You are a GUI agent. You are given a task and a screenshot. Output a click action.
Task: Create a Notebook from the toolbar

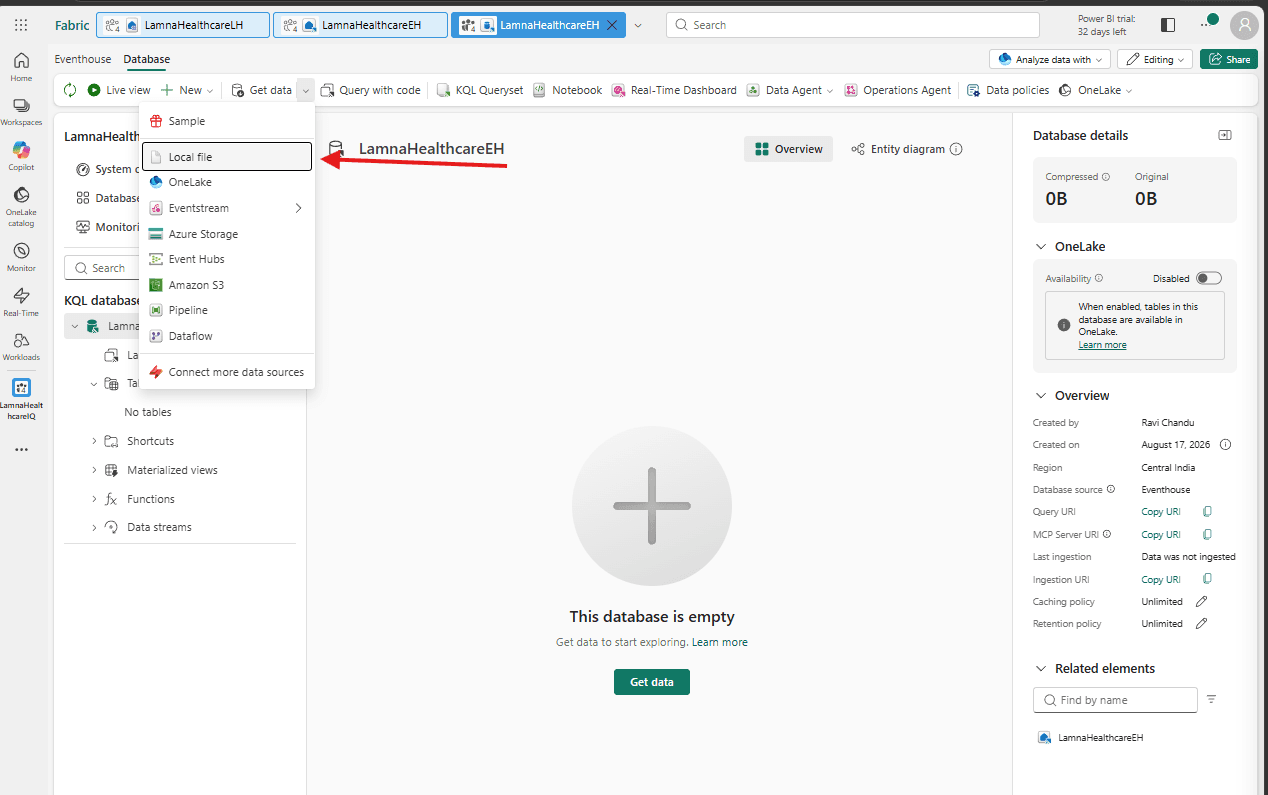coord(568,90)
